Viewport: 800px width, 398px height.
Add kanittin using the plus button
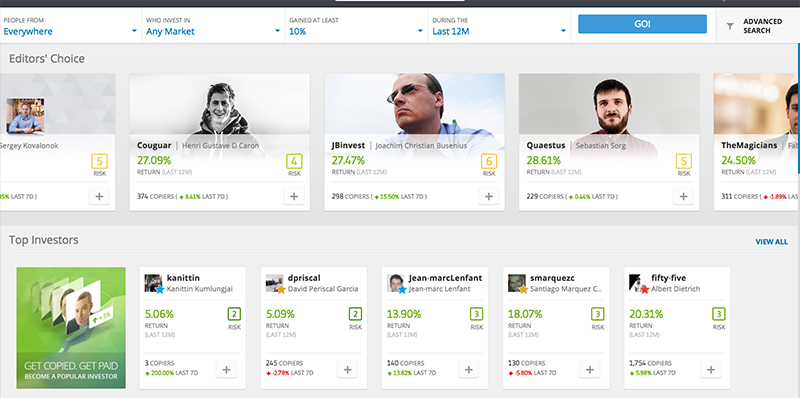click(226, 369)
